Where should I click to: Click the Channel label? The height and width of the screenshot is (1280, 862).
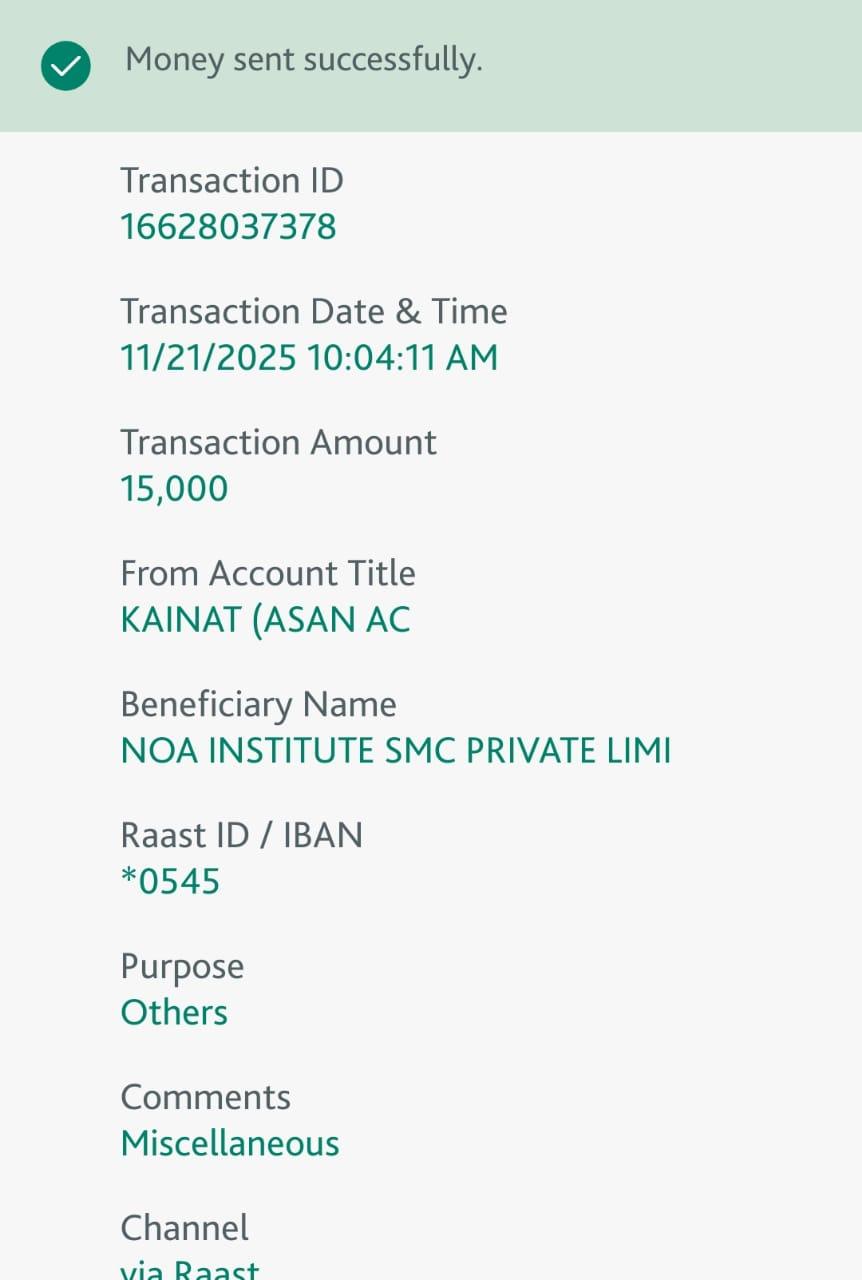(184, 1228)
